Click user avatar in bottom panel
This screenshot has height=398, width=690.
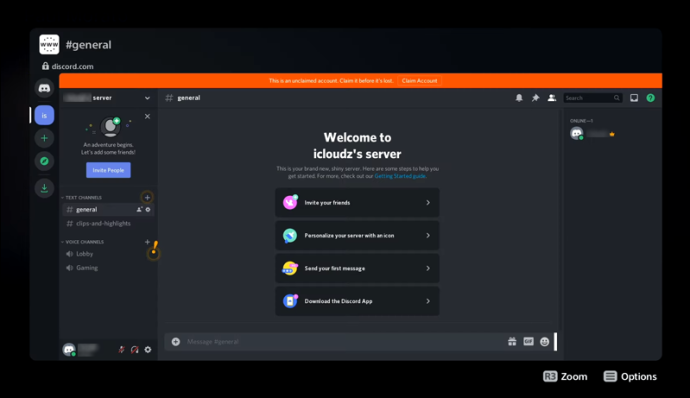coord(69,350)
